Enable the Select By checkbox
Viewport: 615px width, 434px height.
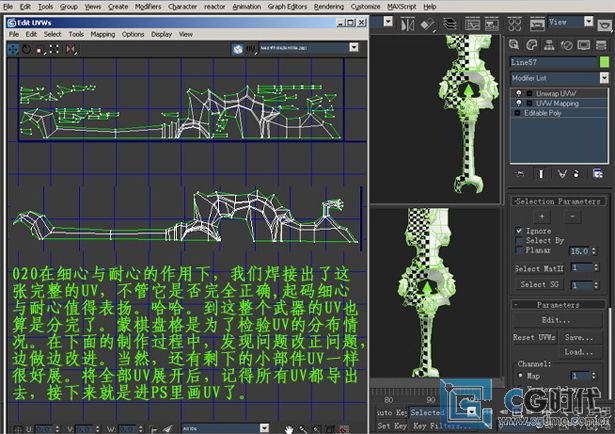[x=519, y=240]
